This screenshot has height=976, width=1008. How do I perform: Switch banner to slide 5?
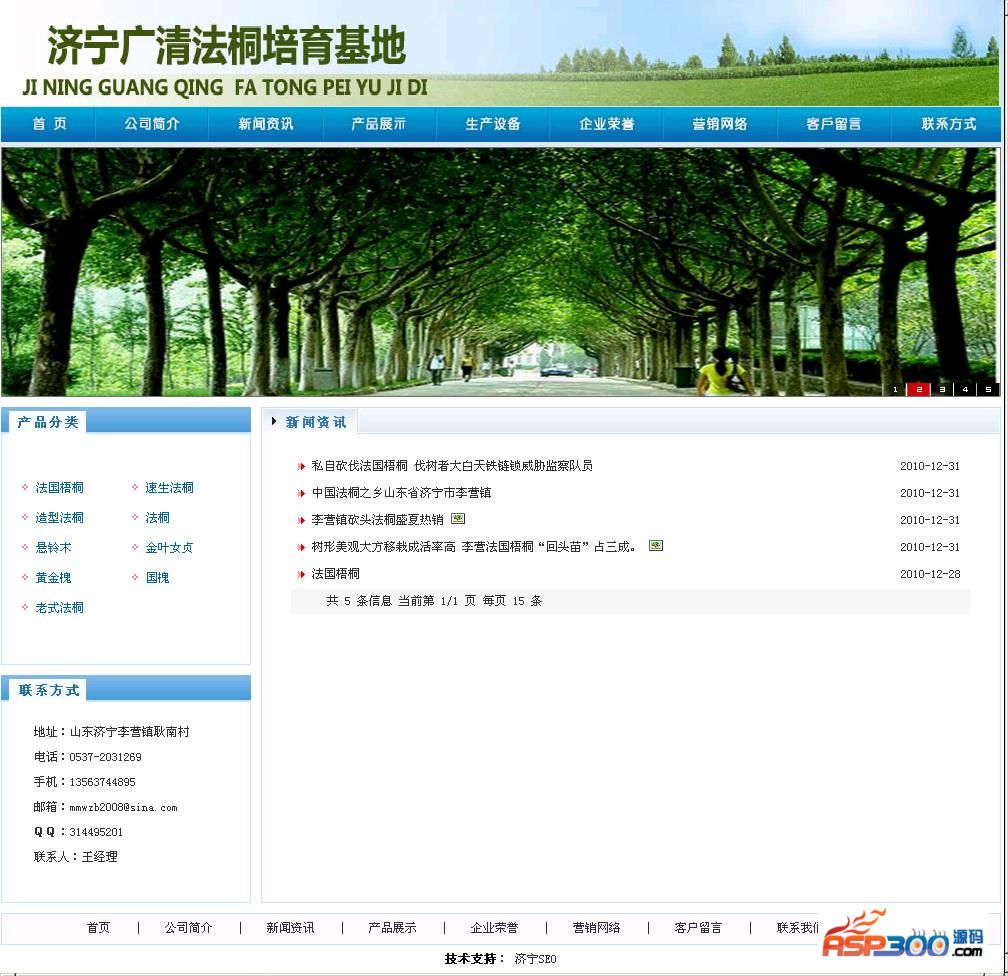pos(988,389)
